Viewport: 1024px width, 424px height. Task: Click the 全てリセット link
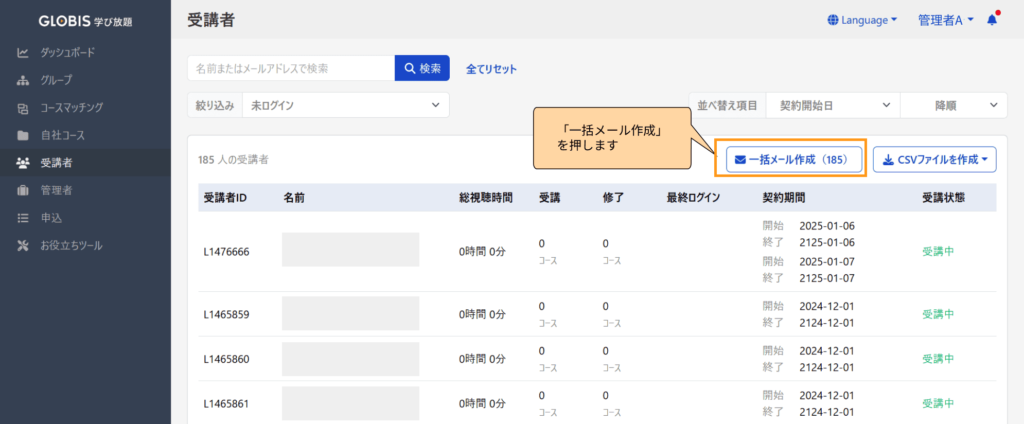pos(492,69)
